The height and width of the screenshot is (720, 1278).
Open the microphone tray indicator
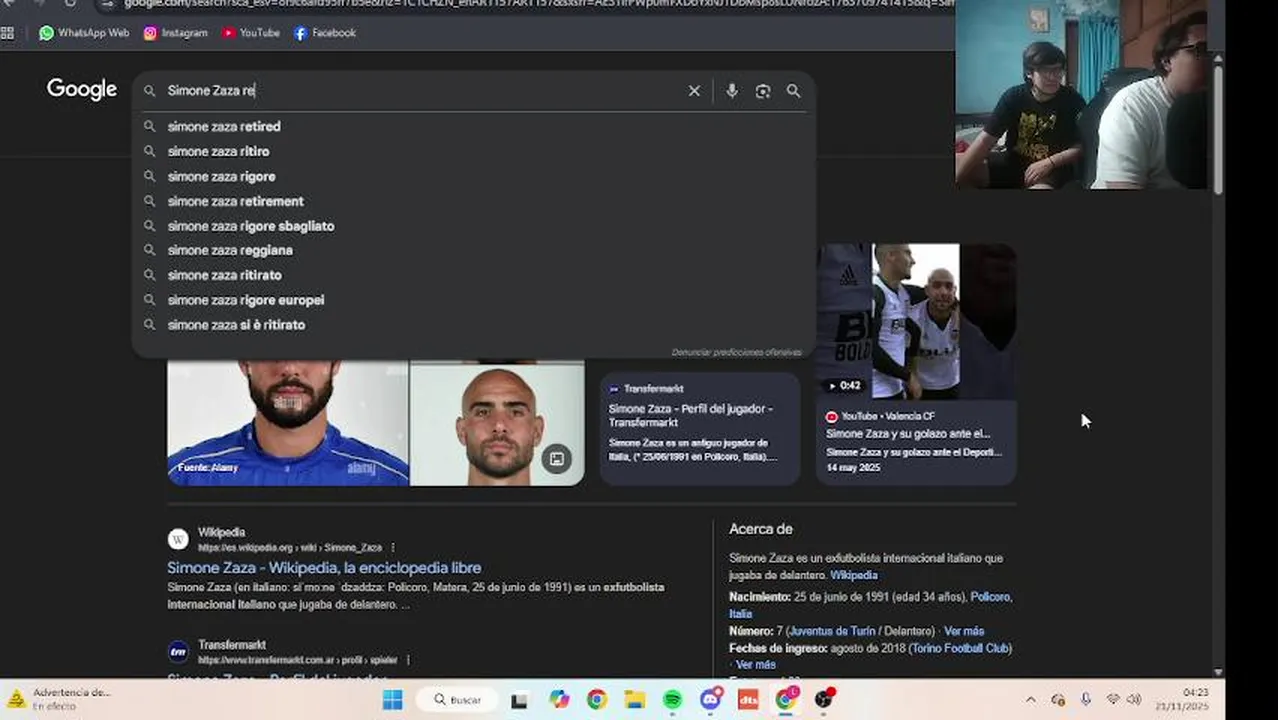click(x=1086, y=700)
